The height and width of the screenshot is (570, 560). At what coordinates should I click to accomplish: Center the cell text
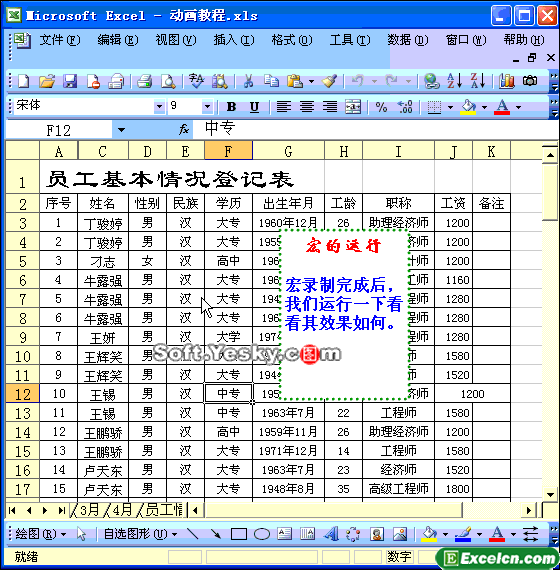coord(307,107)
